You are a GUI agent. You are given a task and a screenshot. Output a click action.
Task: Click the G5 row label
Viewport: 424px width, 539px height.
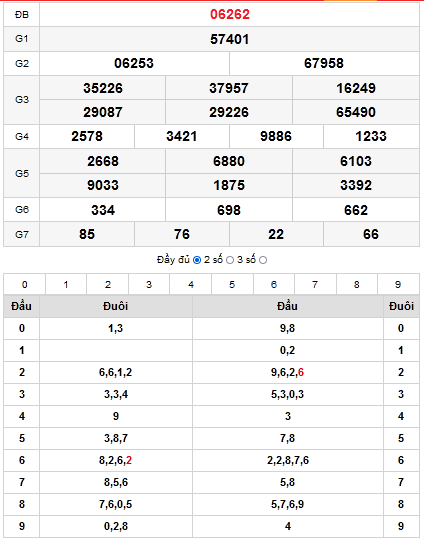tap(22, 174)
